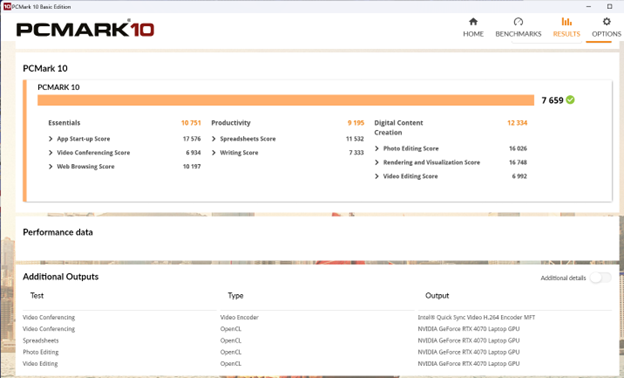Click the Spreadsheets value 11 532

point(355,139)
